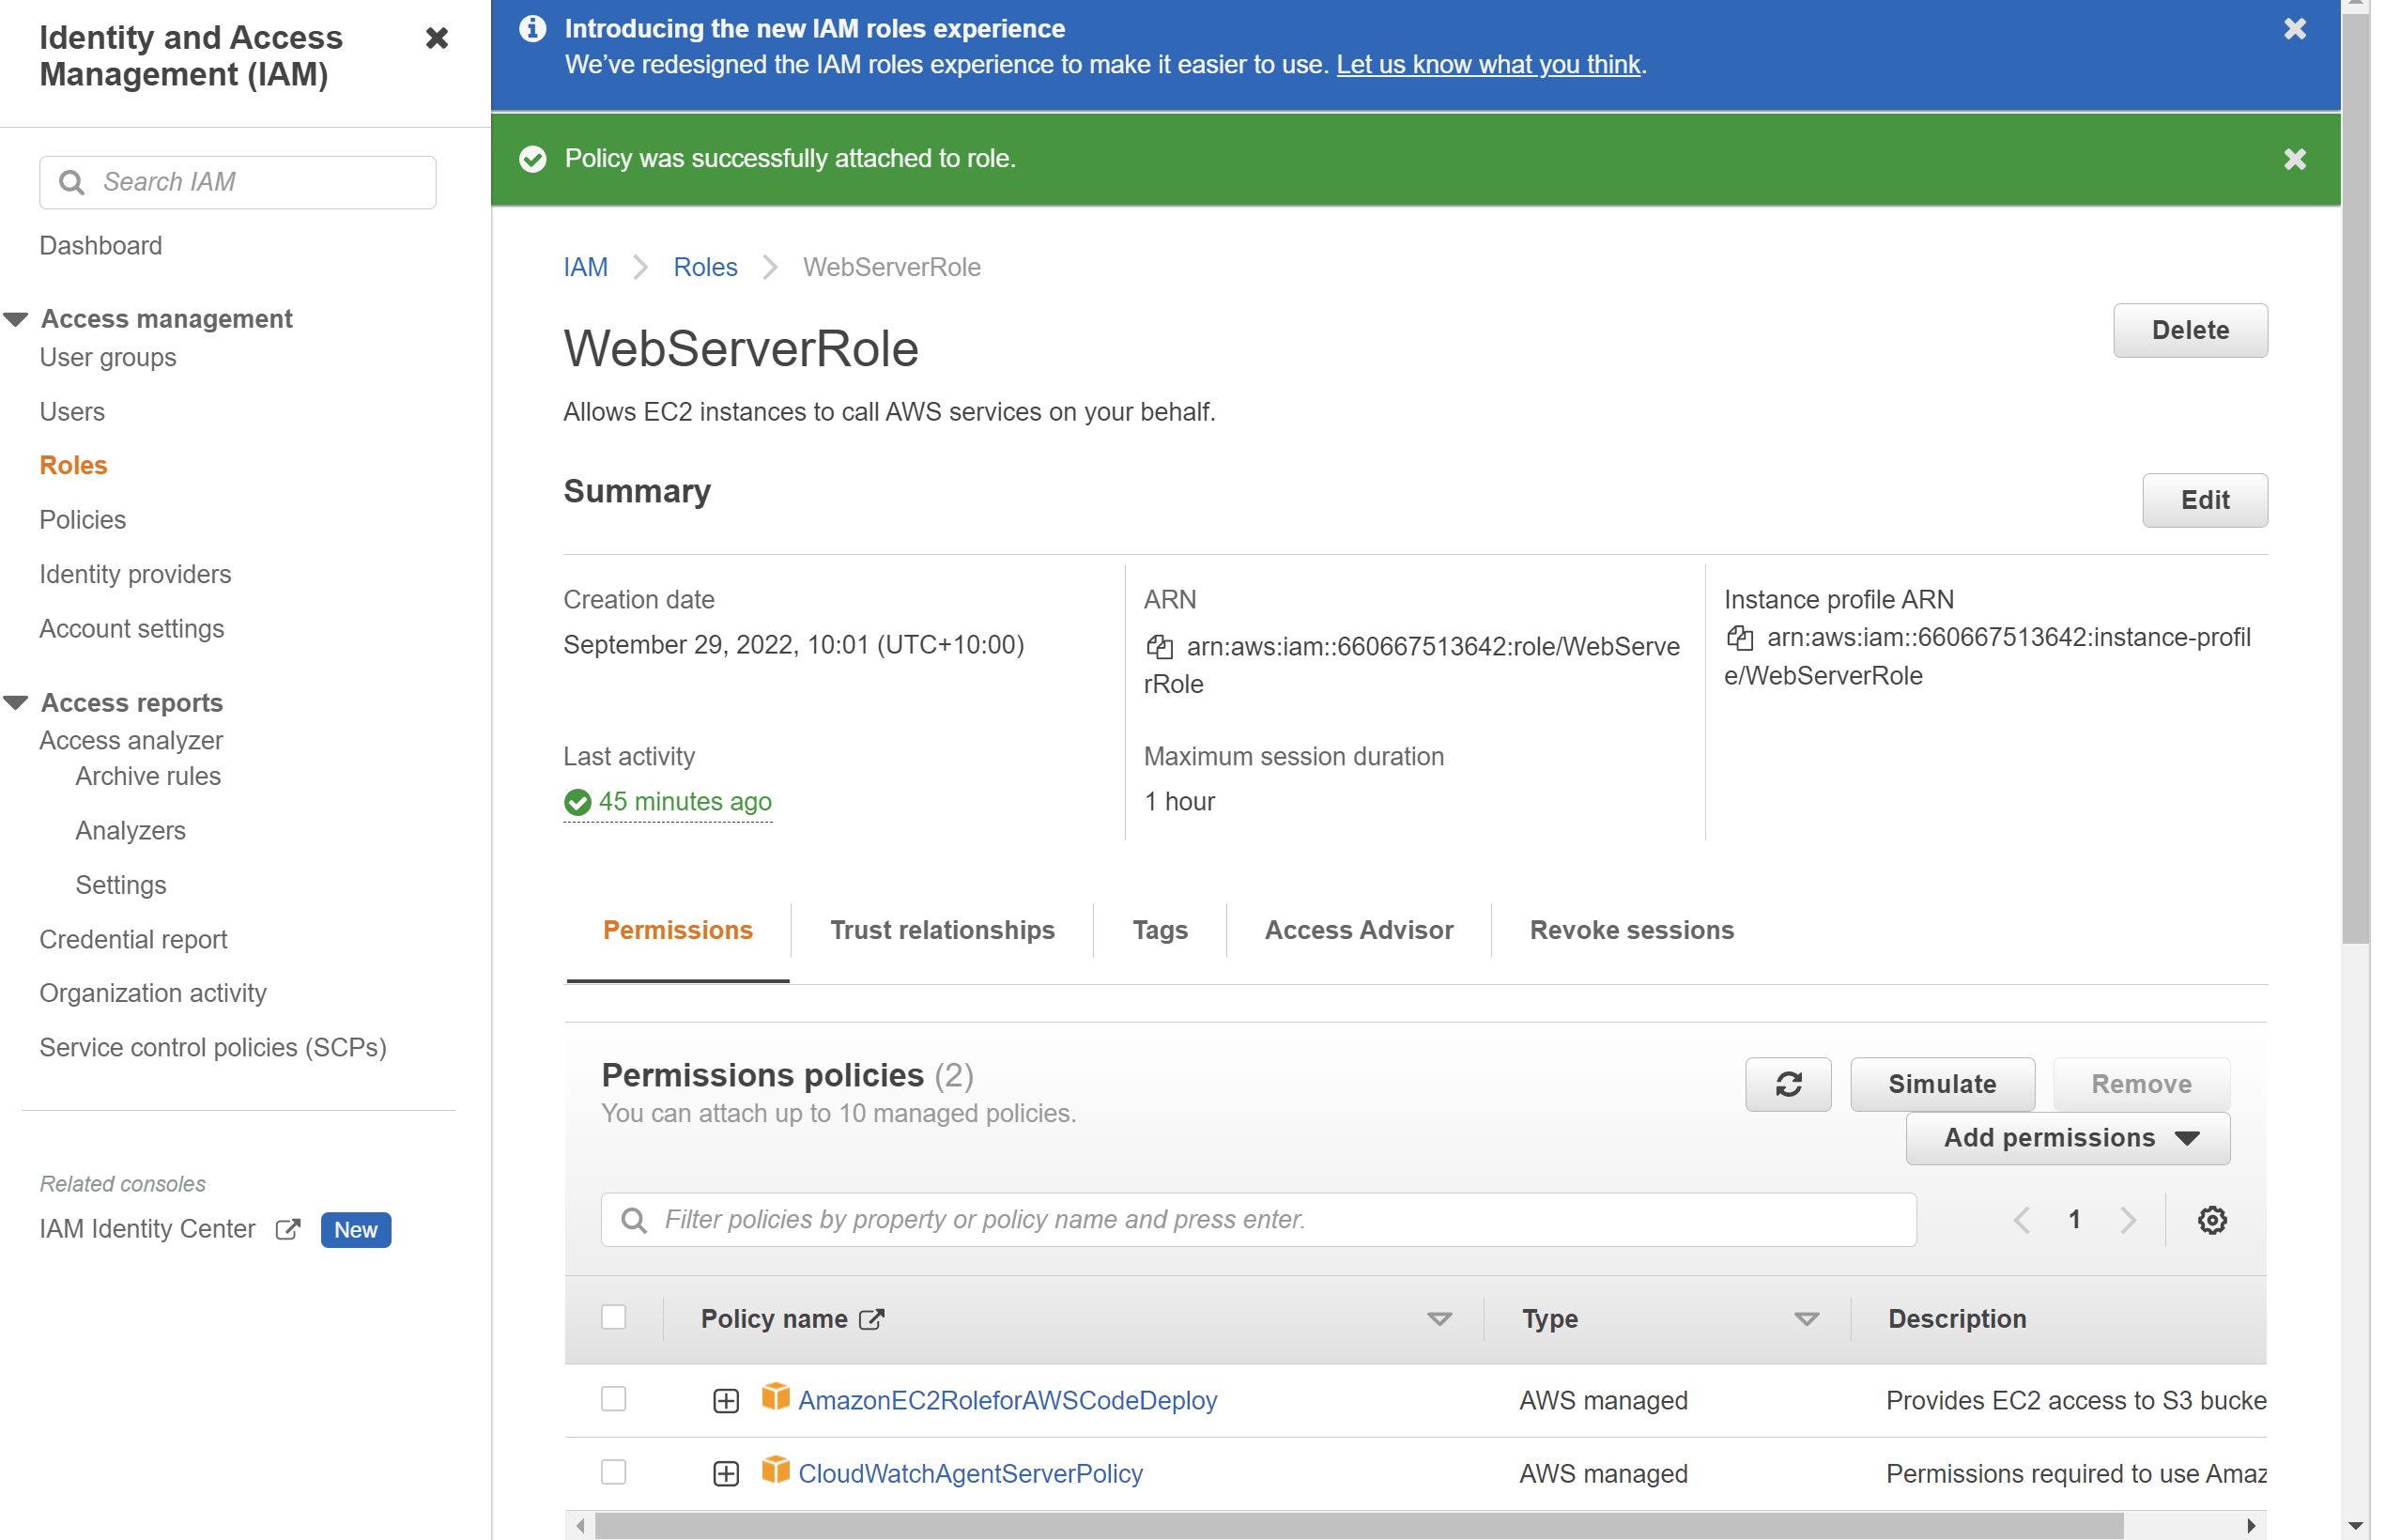This screenshot has width=2385, height=1540.
Task: Select all policies using the header checkbox
Action: [613, 1317]
